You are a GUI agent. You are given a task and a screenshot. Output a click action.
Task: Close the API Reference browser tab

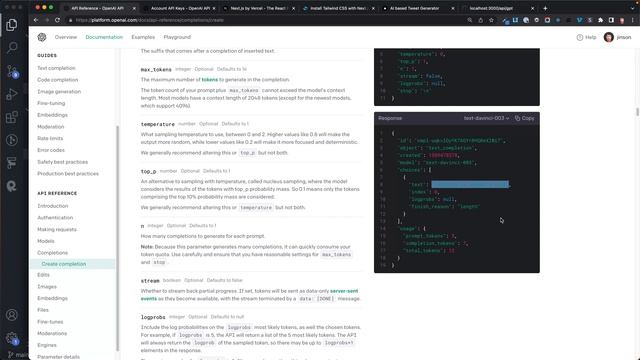tap(134, 8)
